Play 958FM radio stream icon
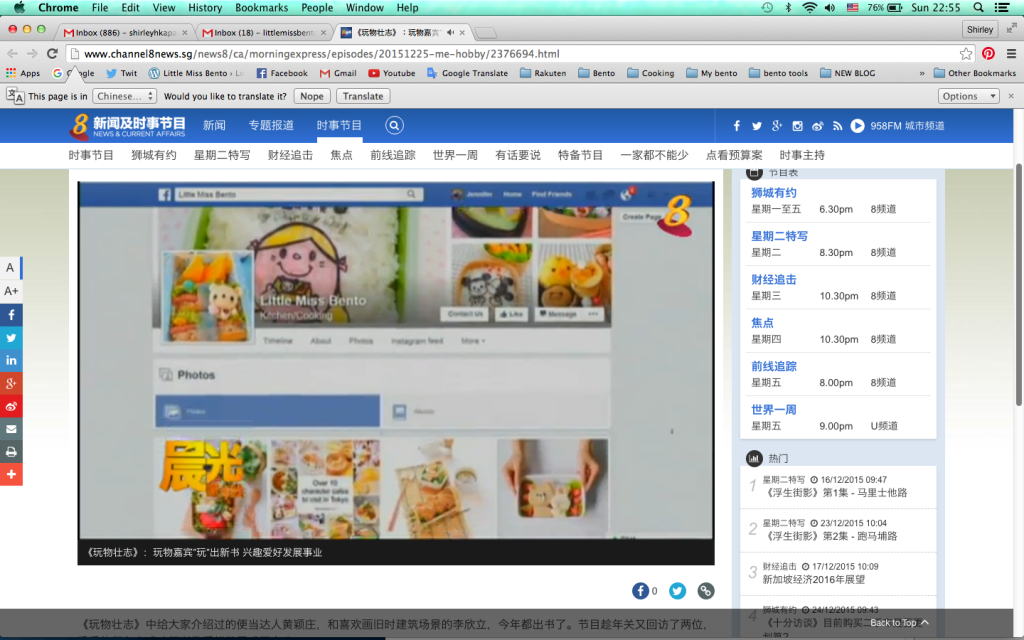The image size is (1024, 640). (857, 126)
